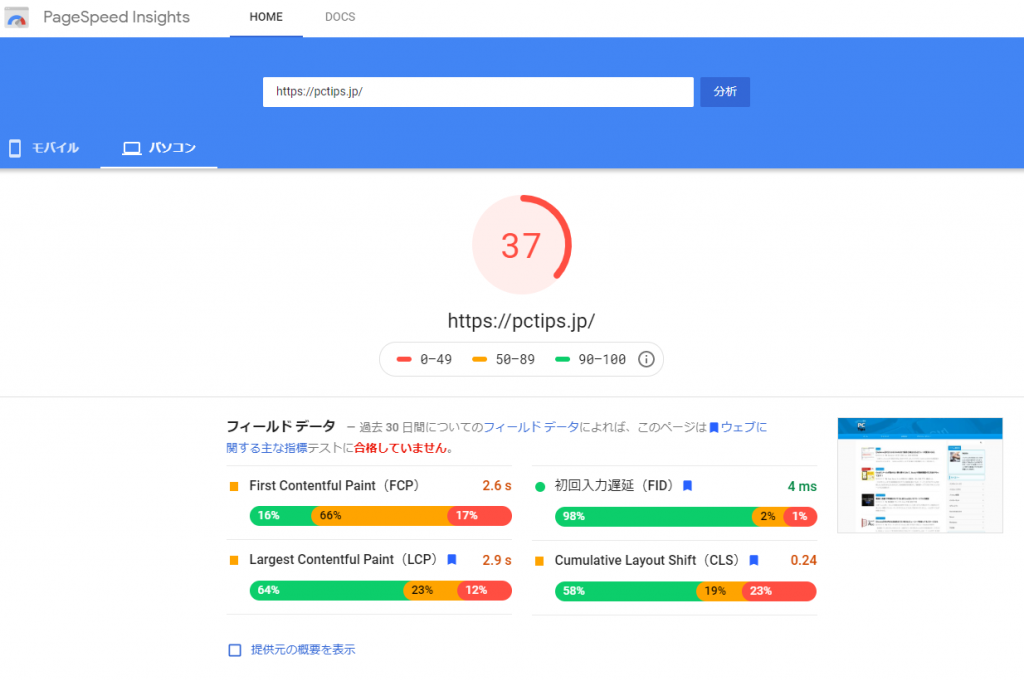This screenshot has height=681, width=1024.
Task: Click the First Contentful Paint (FCP) label
Action: point(334,486)
